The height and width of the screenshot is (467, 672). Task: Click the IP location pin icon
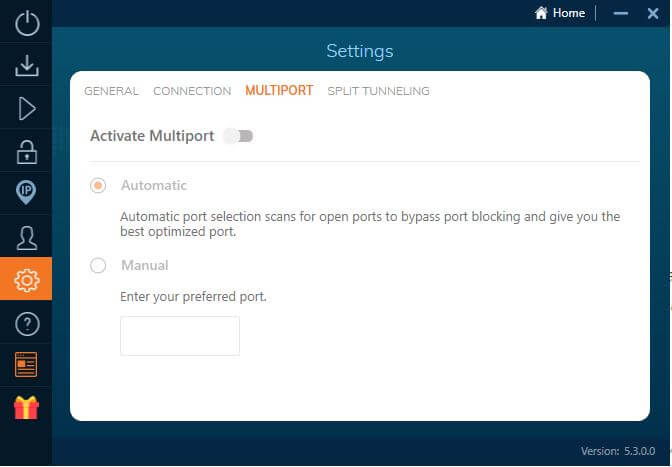[x=26, y=192]
